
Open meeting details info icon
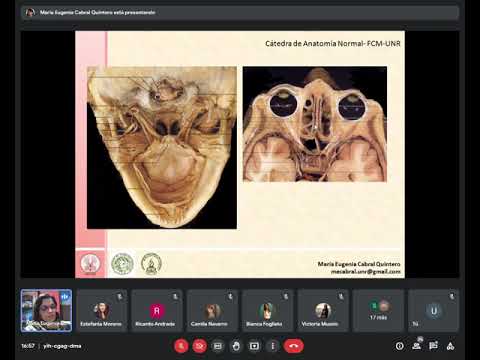[399, 346]
